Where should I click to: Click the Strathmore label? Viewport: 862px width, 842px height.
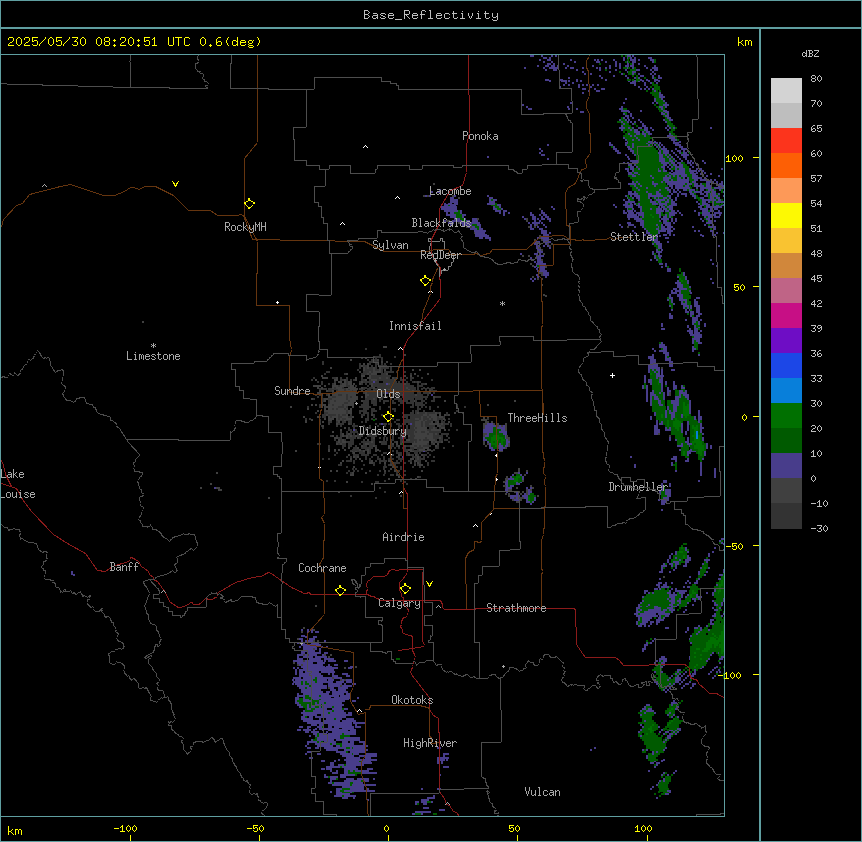click(x=516, y=608)
